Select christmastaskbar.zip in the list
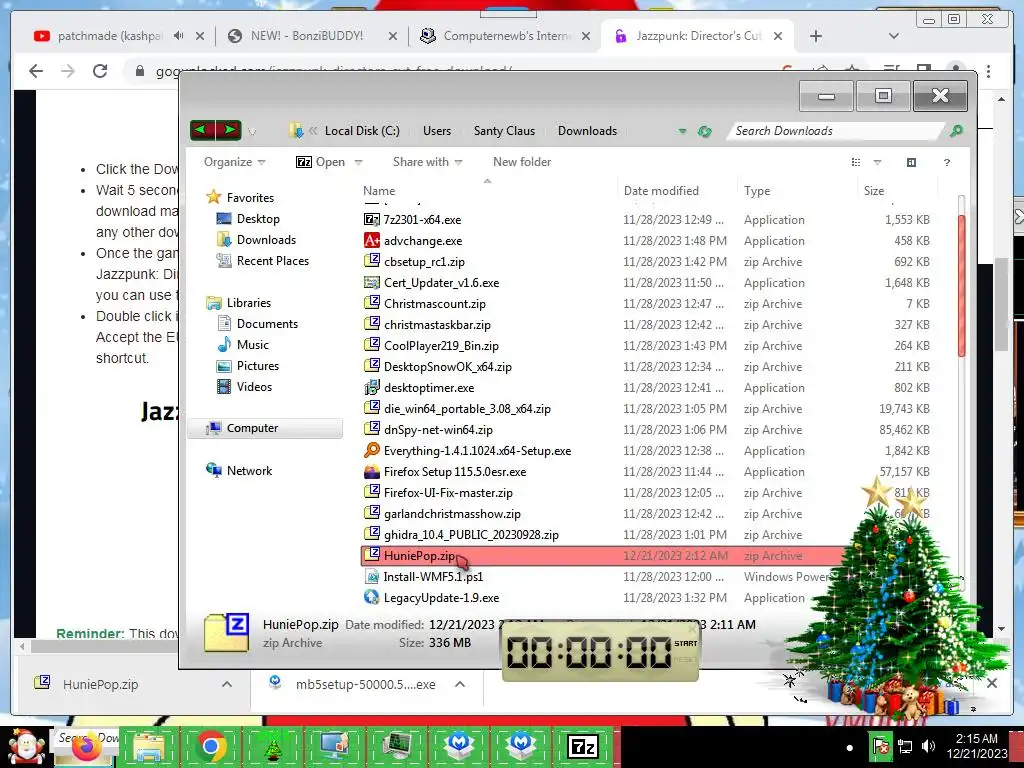The width and height of the screenshot is (1024, 768). [x=437, y=325]
